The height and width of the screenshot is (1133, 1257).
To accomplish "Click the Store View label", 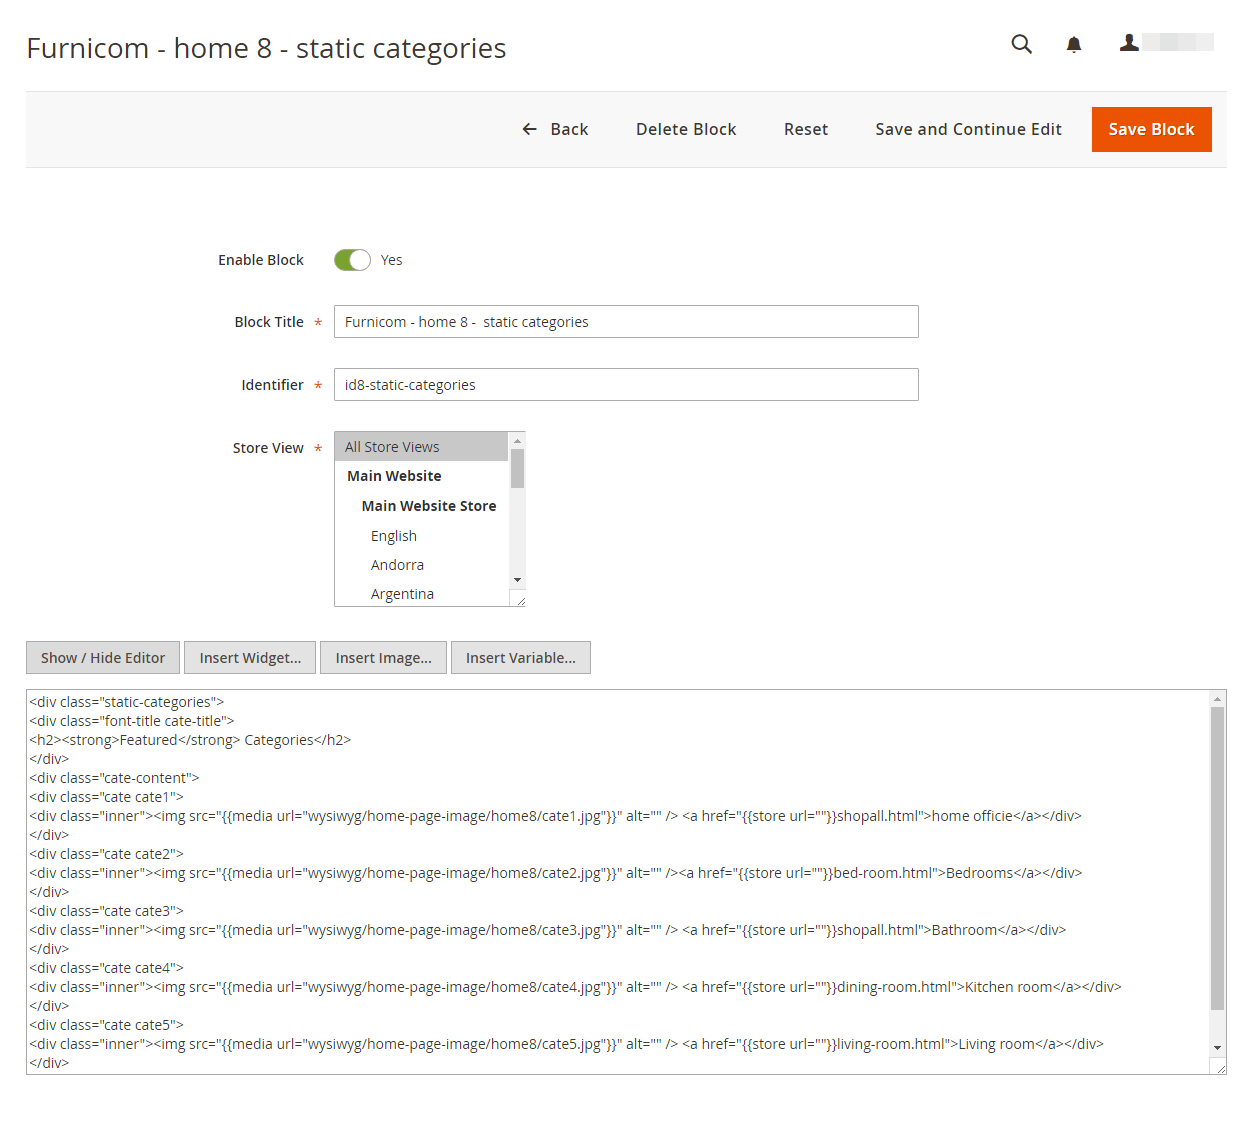I will coord(268,448).
